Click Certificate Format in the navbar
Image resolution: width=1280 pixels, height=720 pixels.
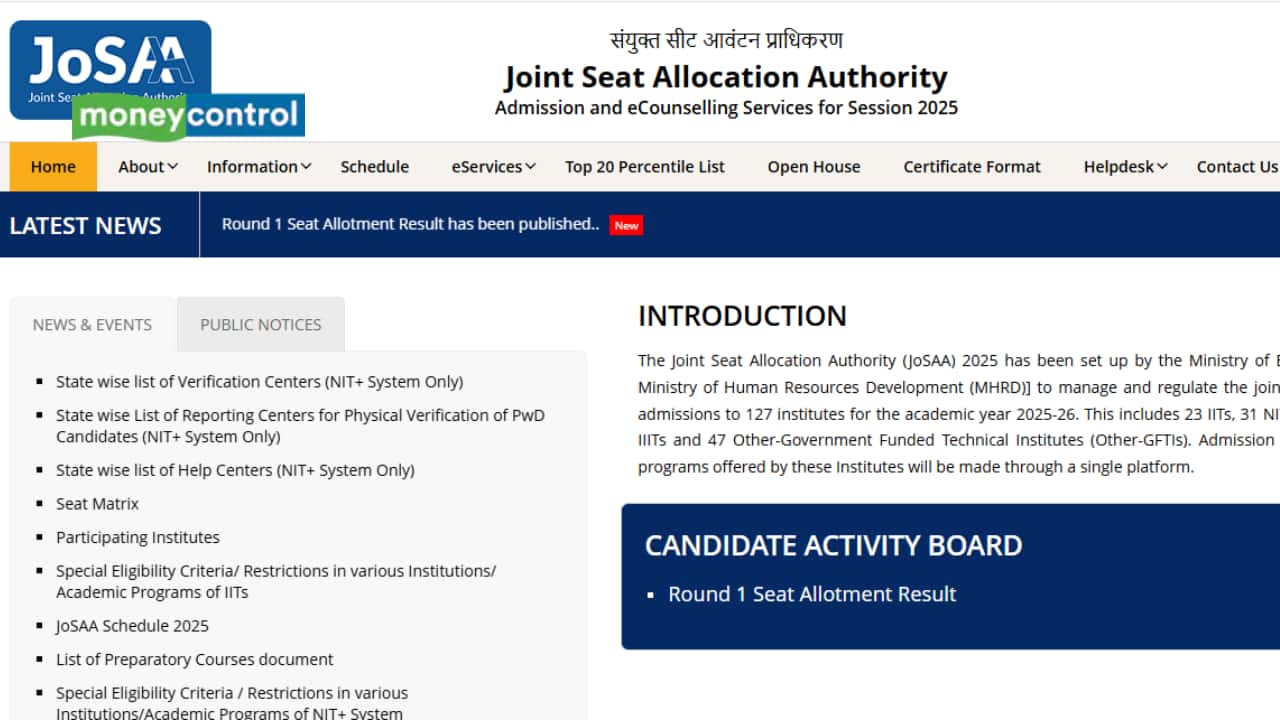point(971,166)
